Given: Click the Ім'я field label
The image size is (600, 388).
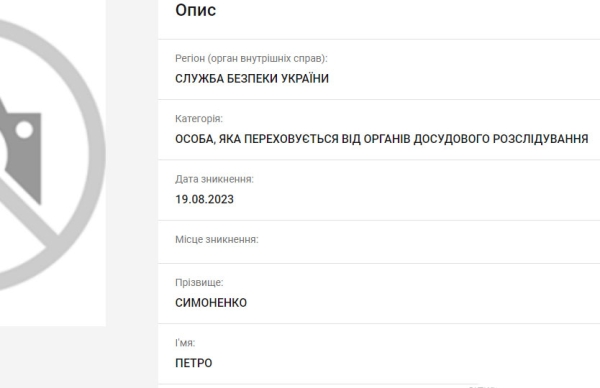Looking at the screenshot, I should click(x=185, y=343).
